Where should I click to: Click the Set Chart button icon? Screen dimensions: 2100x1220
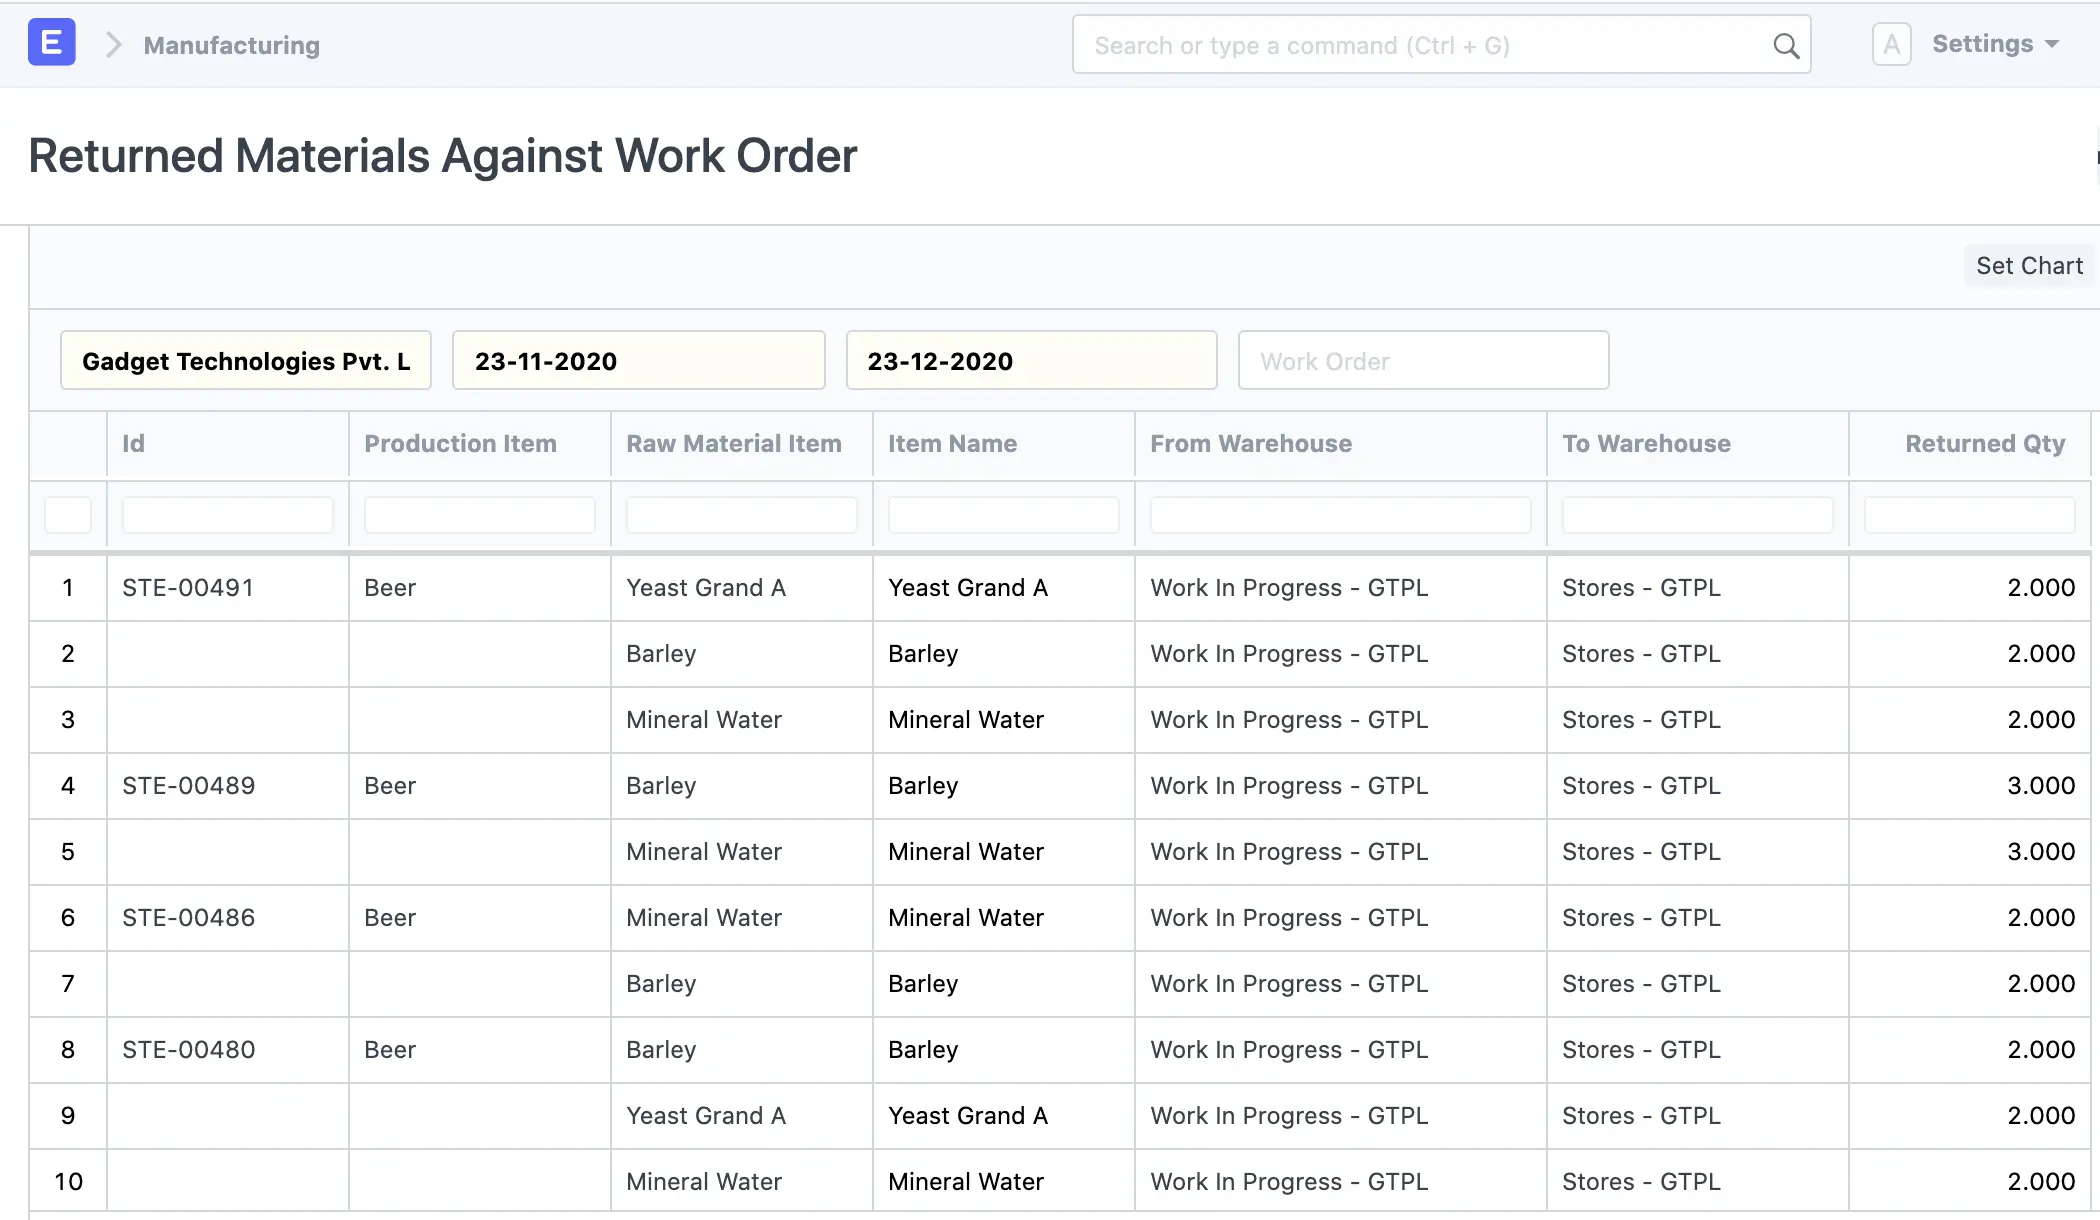pos(2030,266)
